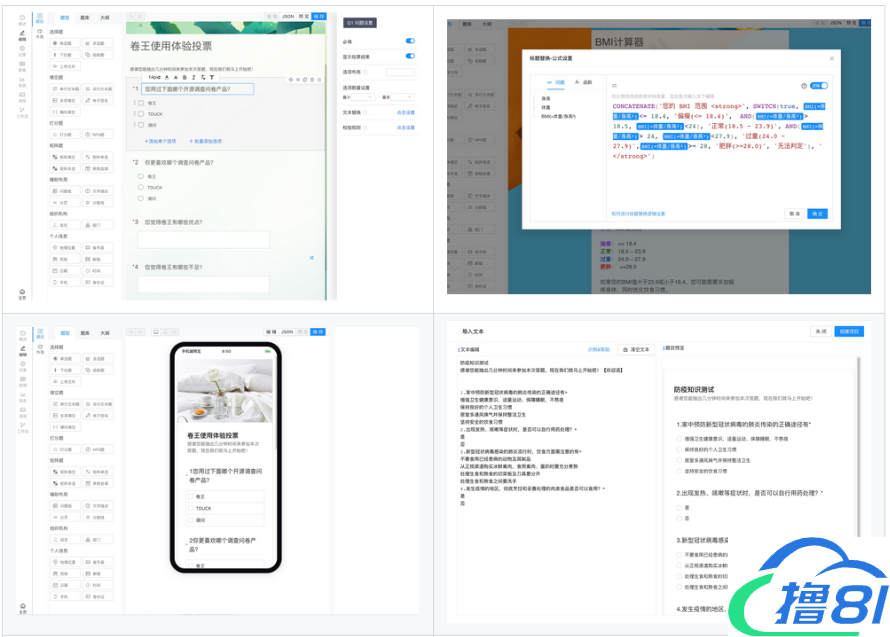Select the TDUCK radio option in question 2

[x=141, y=187]
